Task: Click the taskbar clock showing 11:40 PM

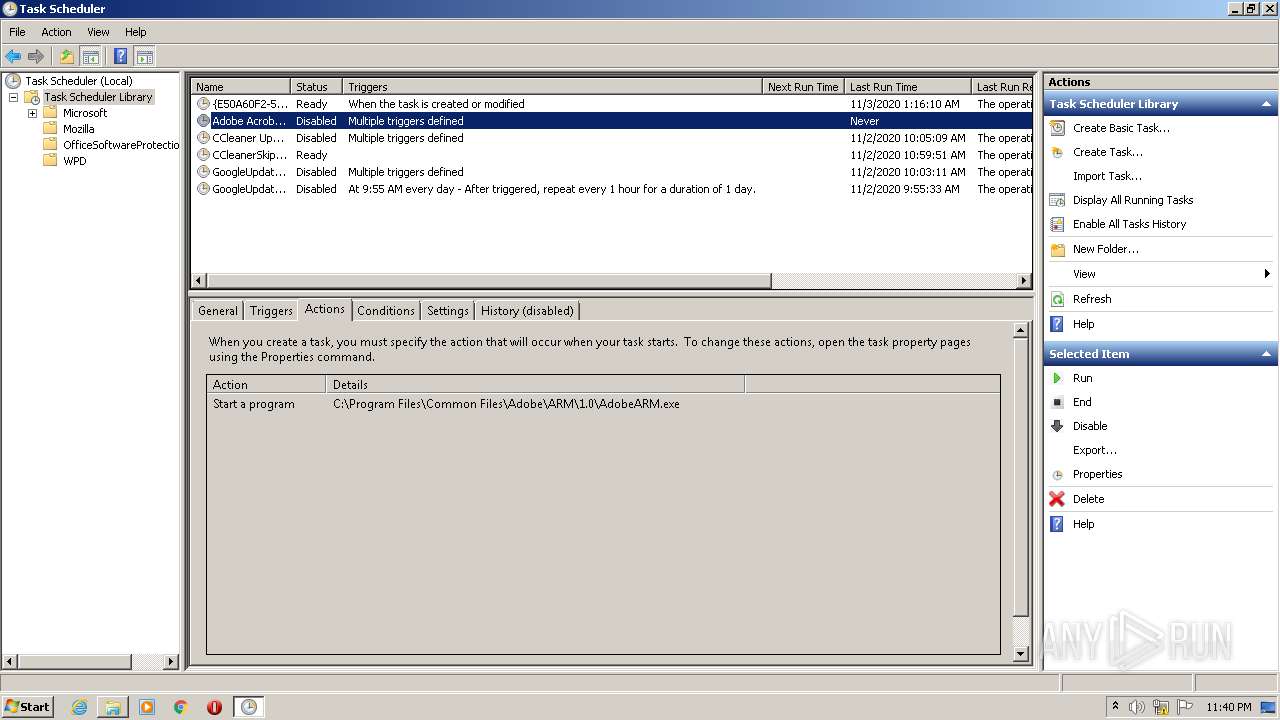Action: [1228, 707]
